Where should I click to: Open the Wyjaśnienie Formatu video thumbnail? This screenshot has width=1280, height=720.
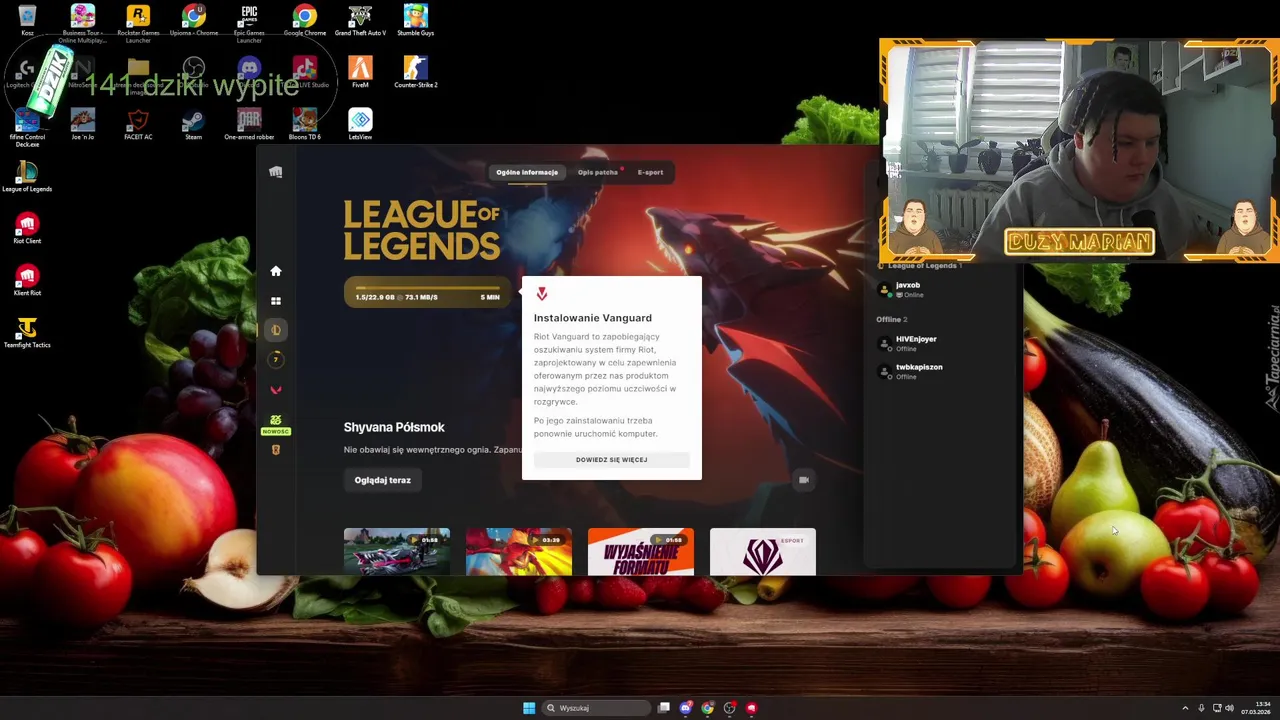tap(641, 552)
